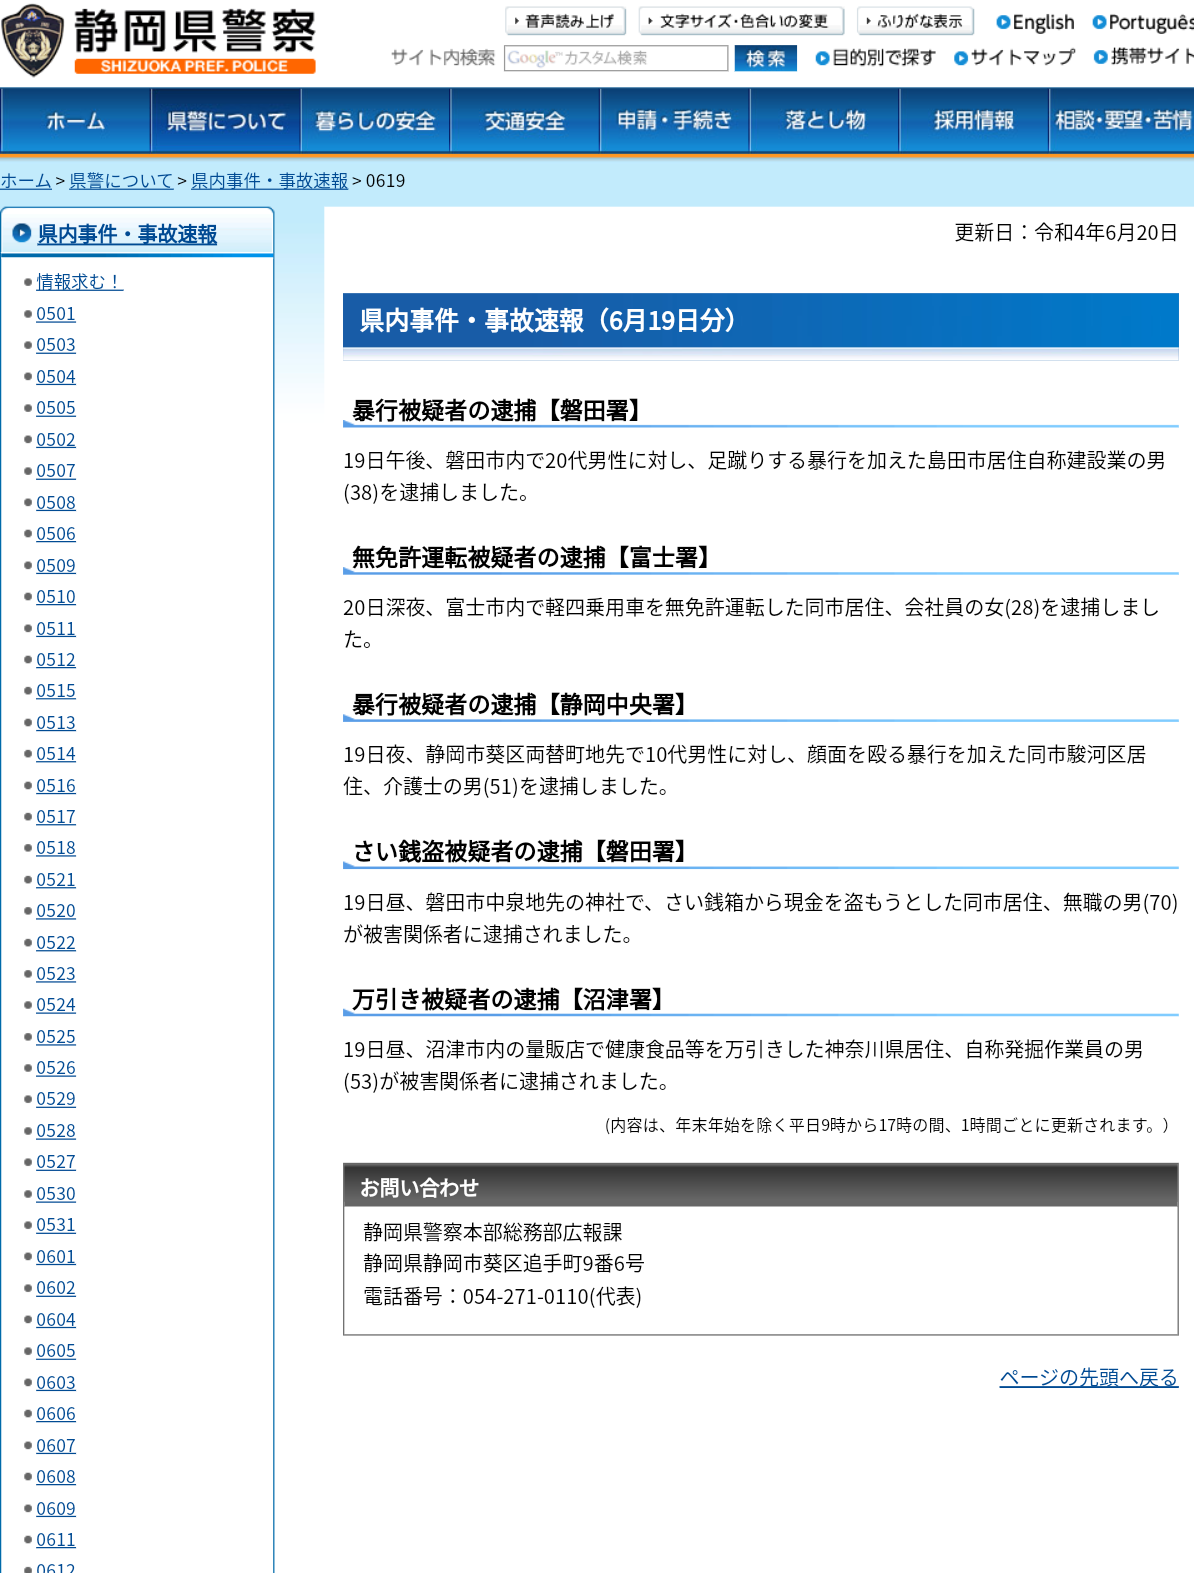
Task: Open 文字サイズ・色合いの変更 settings
Action: (741, 21)
